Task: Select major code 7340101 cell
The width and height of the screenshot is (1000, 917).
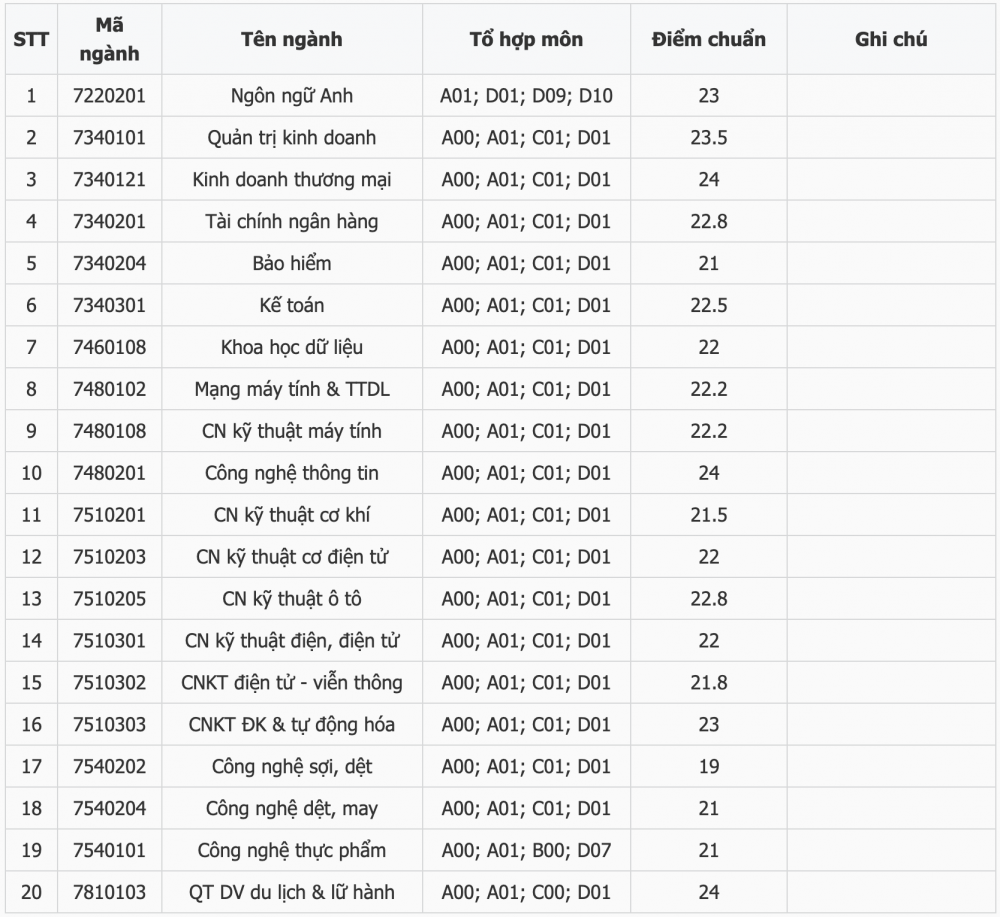Action: click(x=109, y=138)
